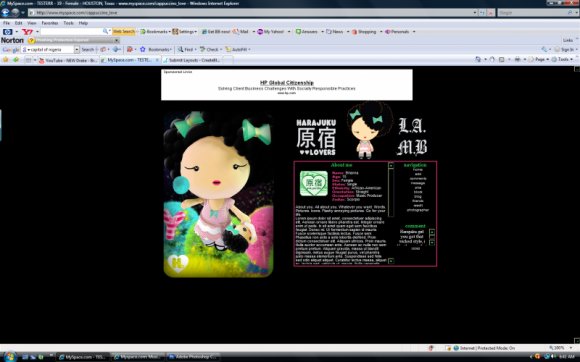Click the HP Global Citizenship ad link
The width and height of the screenshot is (580, 362).
tap(287, 83)
